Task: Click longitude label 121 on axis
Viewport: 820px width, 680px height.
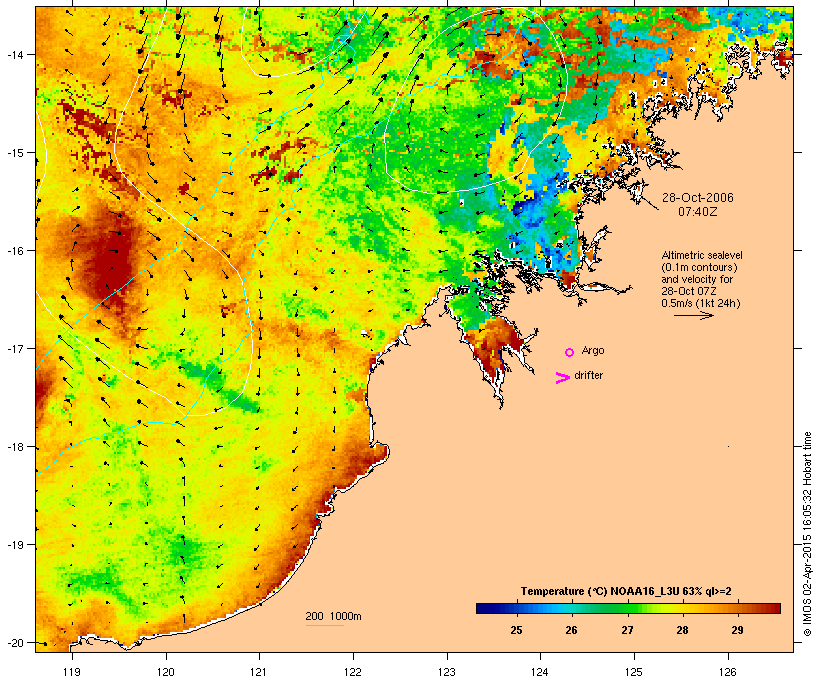Action: click(x=259, y=672)
